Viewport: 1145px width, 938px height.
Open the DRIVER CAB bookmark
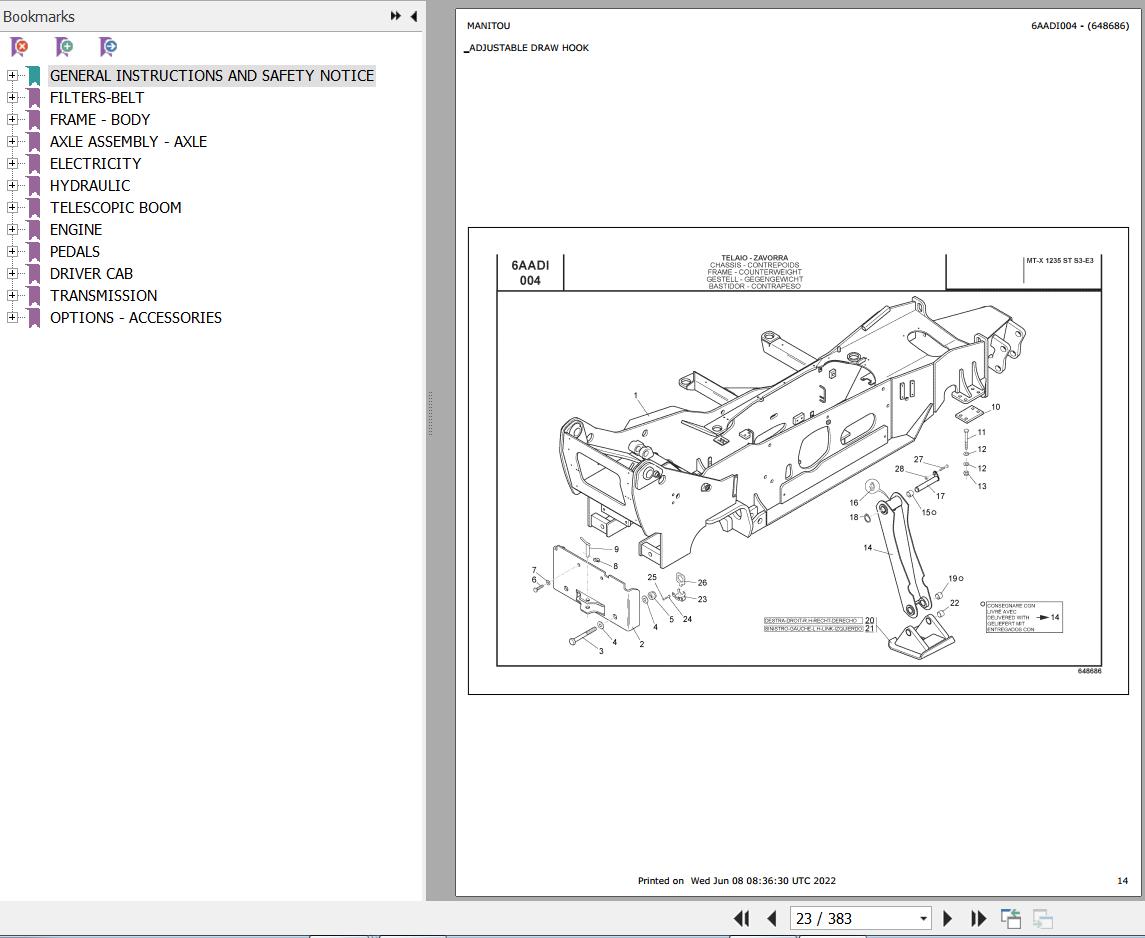pos(91,274)
